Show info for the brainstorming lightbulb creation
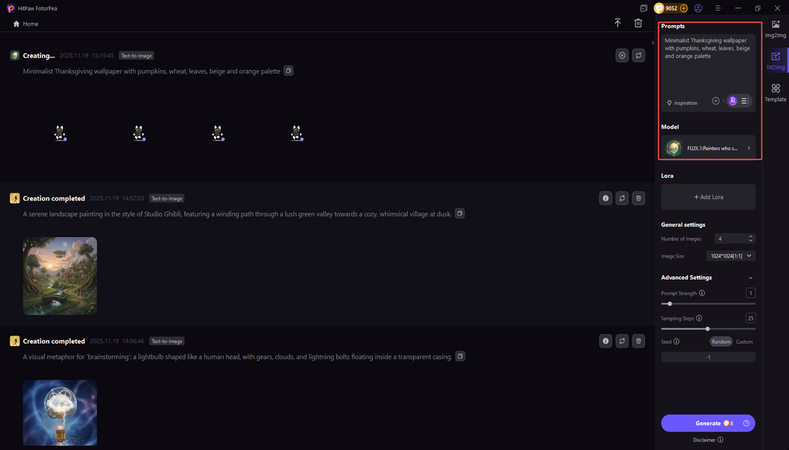Screen dimensions: 789x450 coord(606,341)
